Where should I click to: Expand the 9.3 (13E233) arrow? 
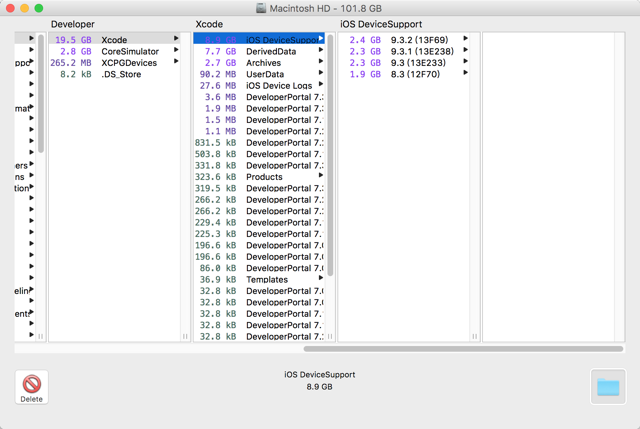pyautogui.click(x=465, y=61)
